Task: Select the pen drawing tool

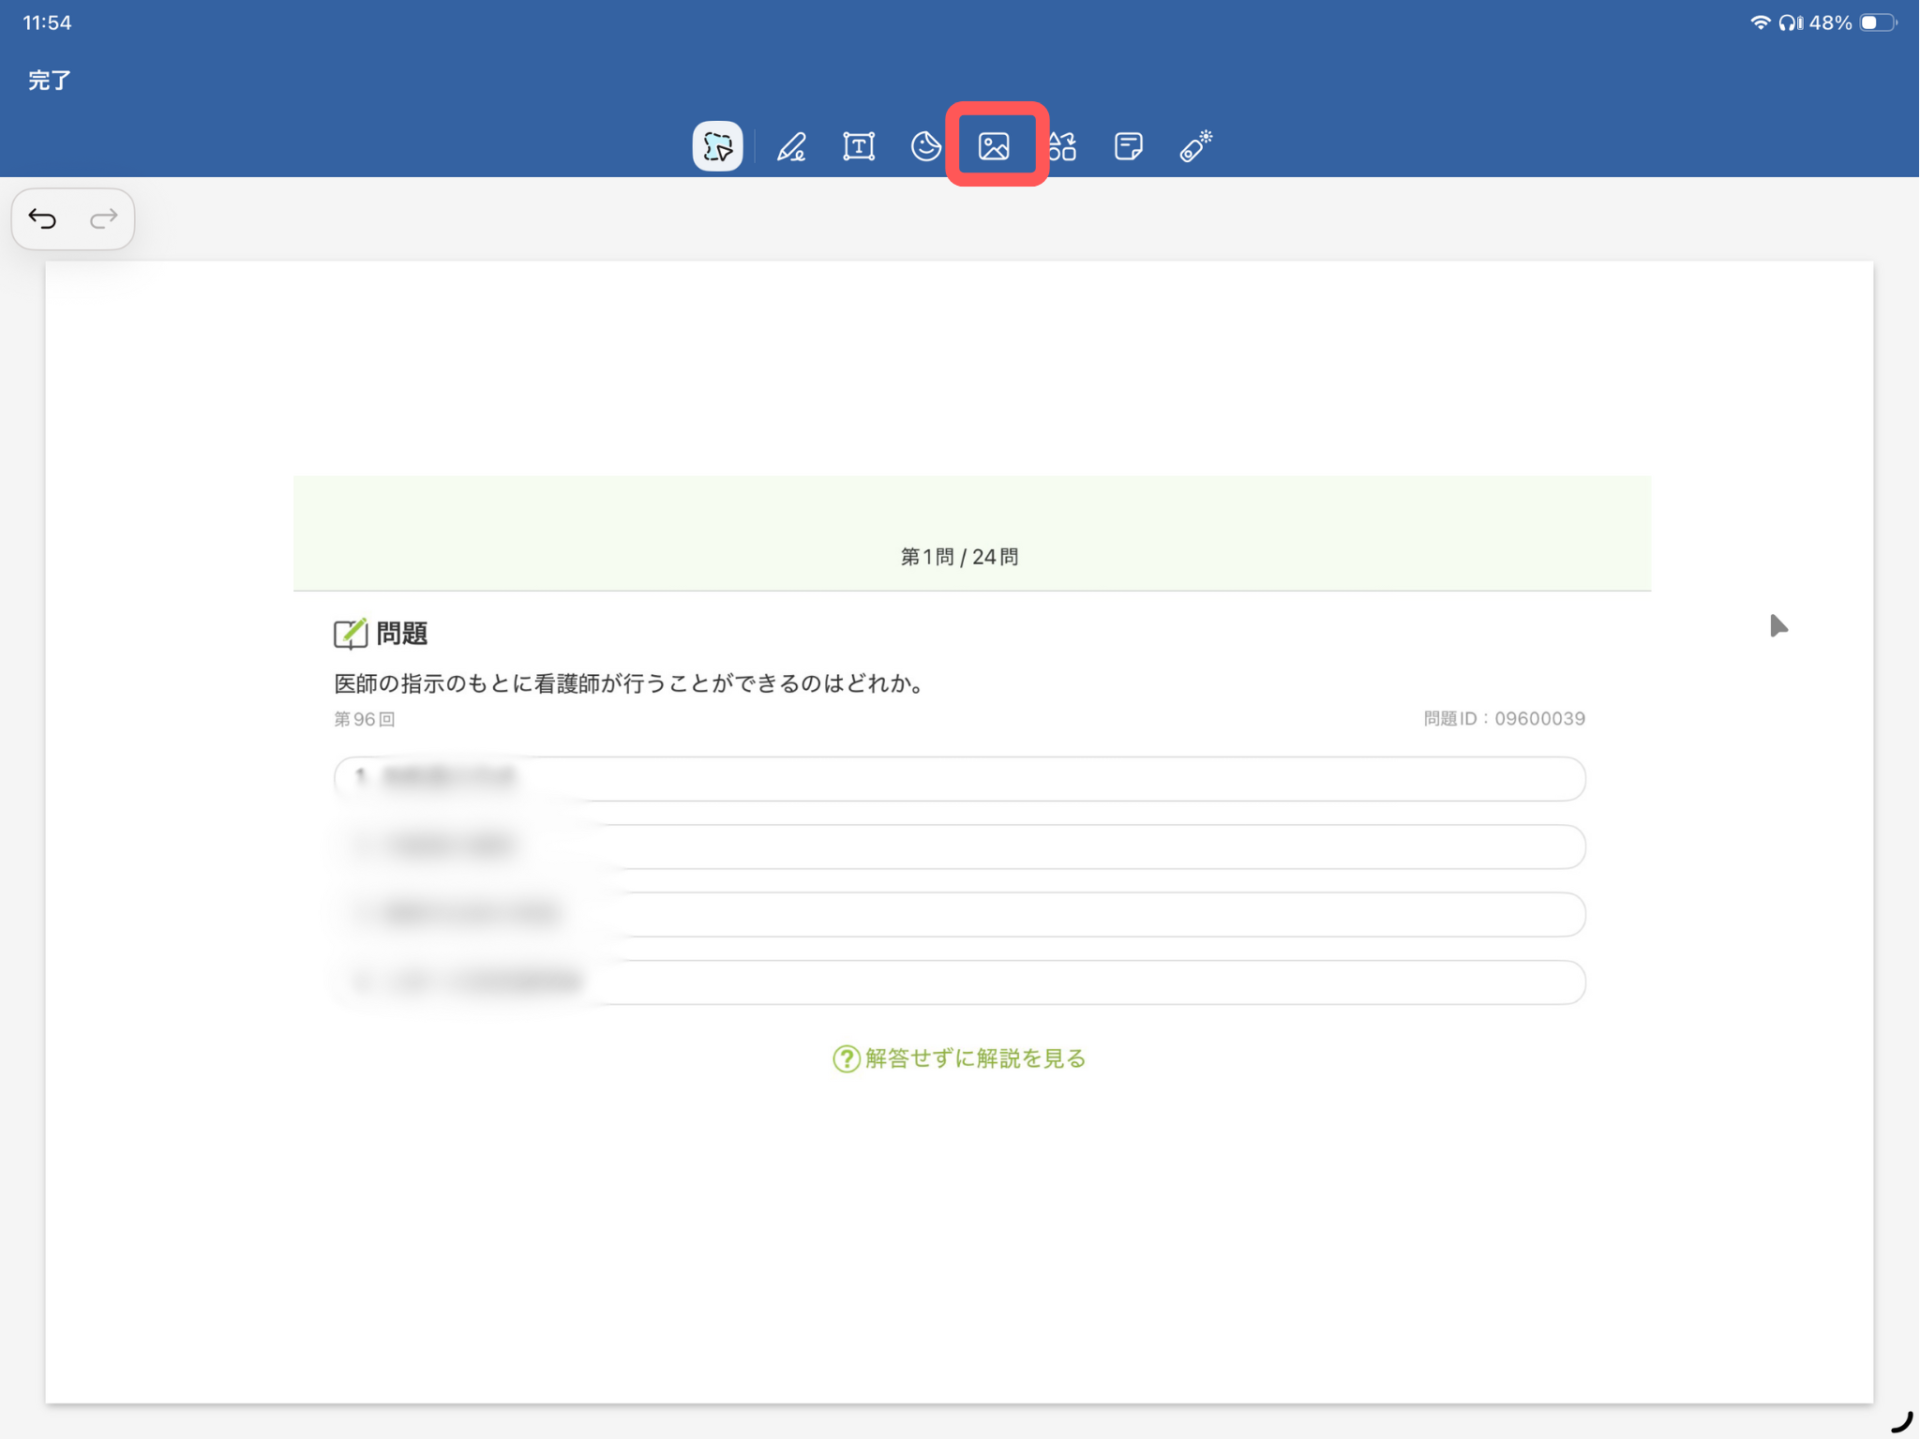Action: [791, 147]
